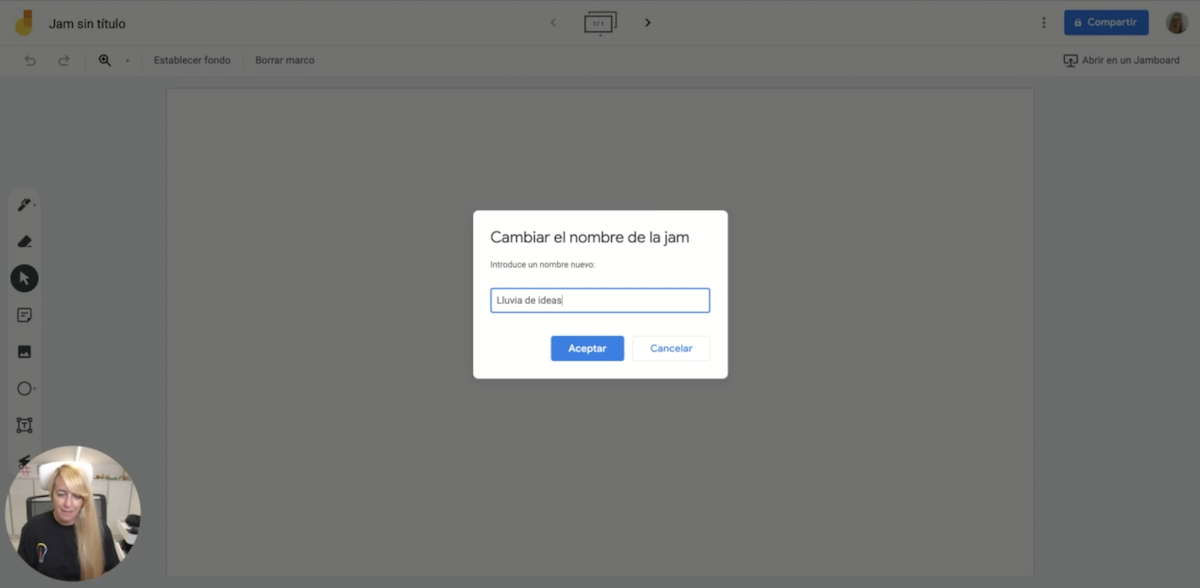Viewport: 1200px width, 588px height.
Task: Select the Circle shape tool
Action: (25, 389)
